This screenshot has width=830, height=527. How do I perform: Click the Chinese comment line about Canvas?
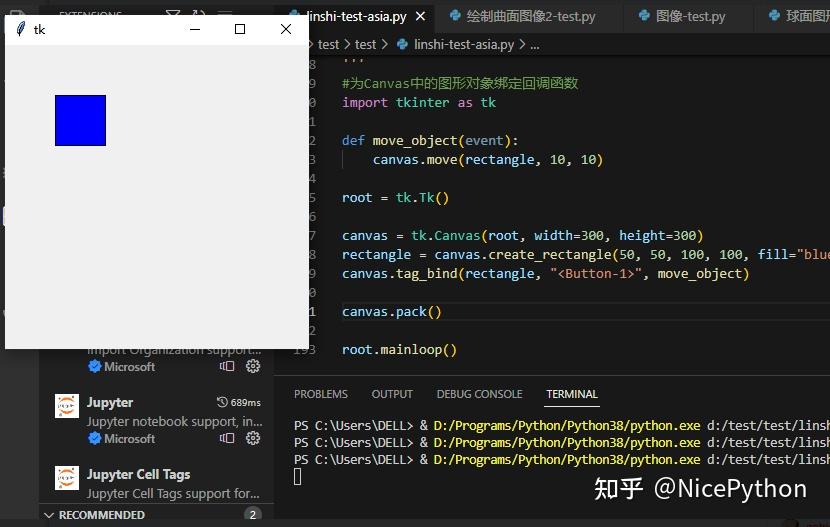(x=460, y=84)
